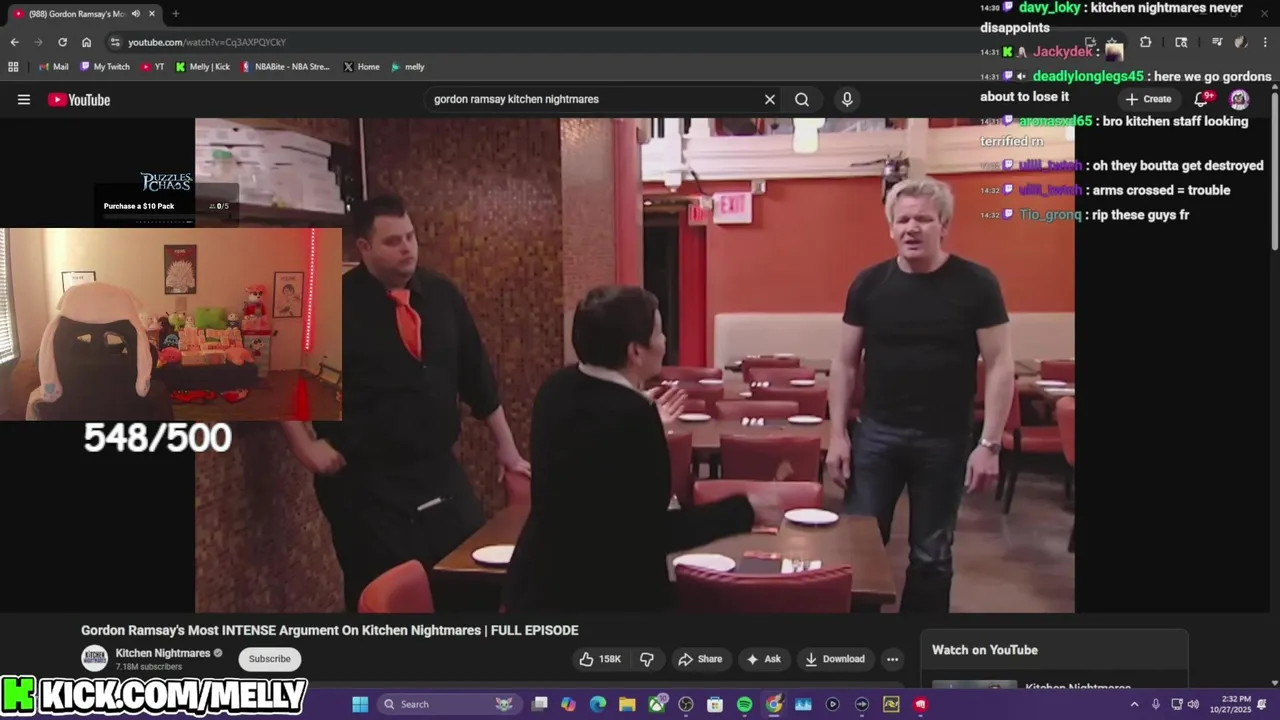The height and width of the screenshot is (720, 1280).
Task: Show hidden system tray icons chevron
Action: pos(1134,704)
